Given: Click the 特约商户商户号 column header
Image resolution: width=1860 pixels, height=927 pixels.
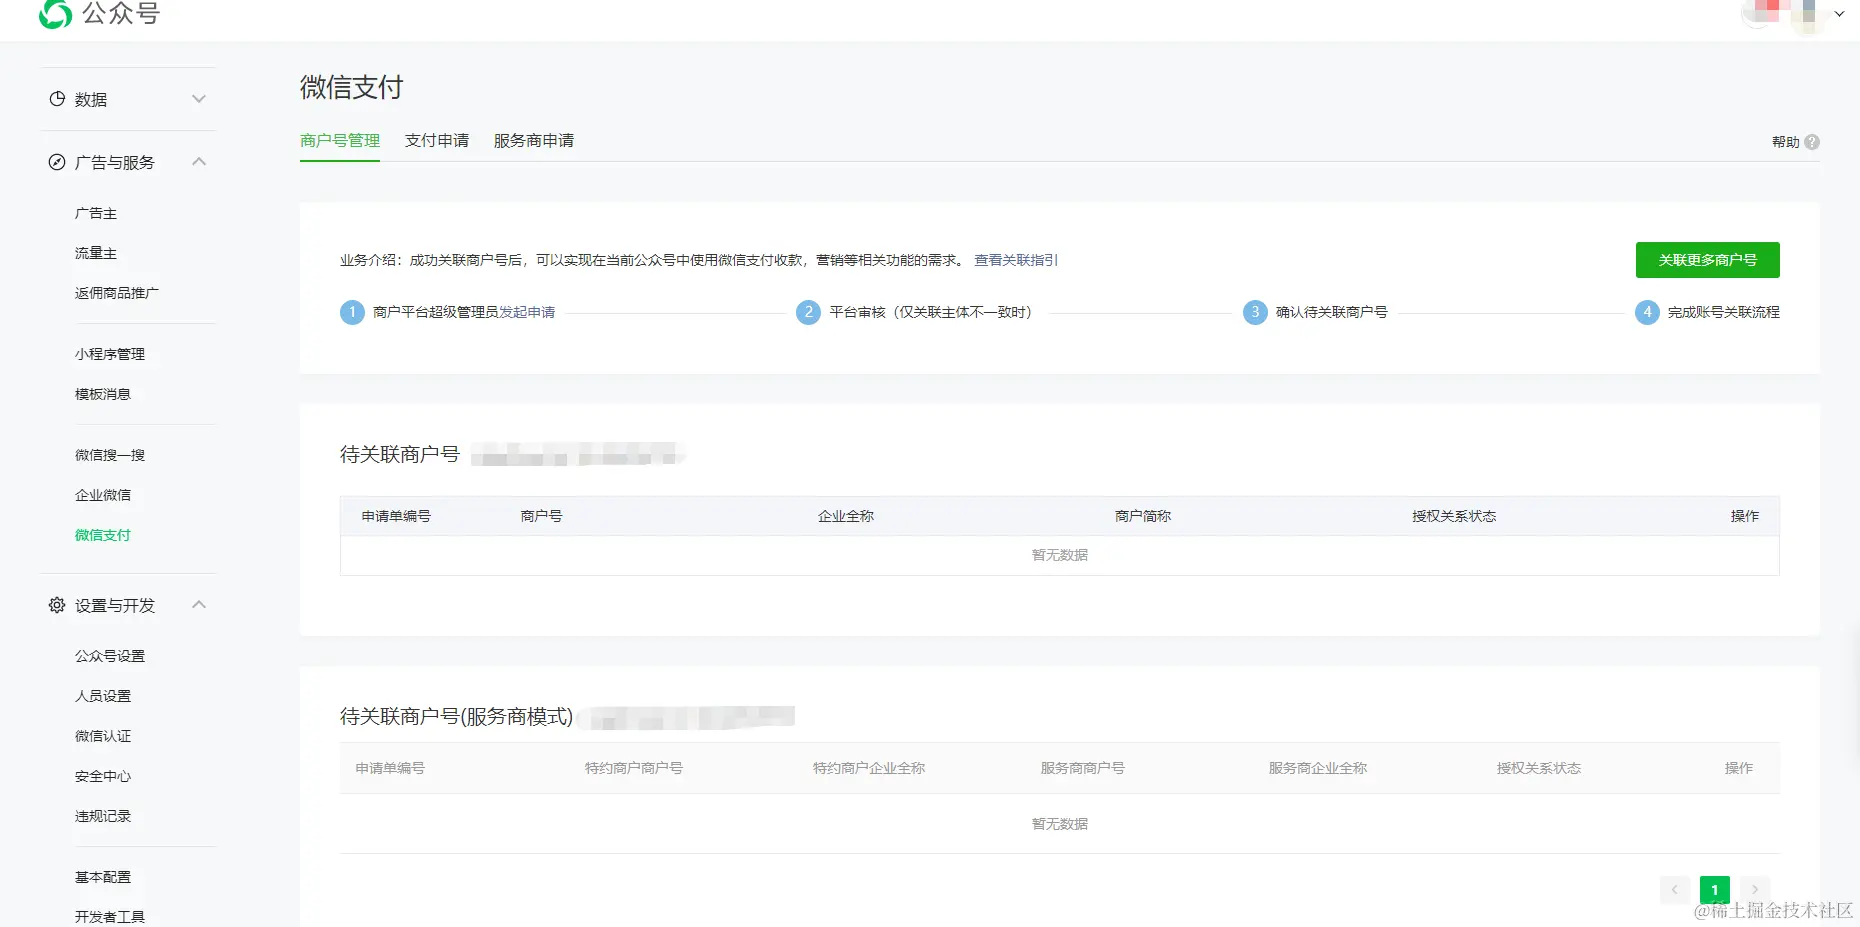Looking at the screenshot, I should coord(634,768).
